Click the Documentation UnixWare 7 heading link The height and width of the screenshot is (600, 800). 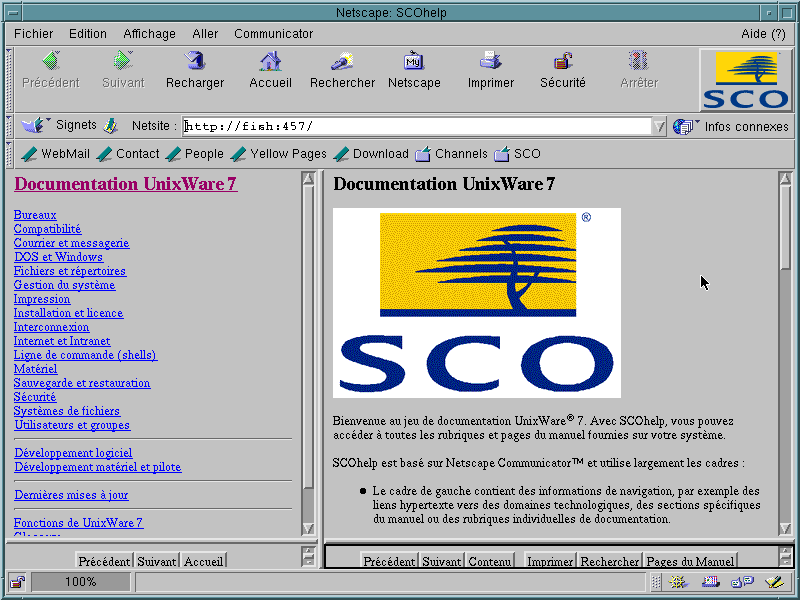pyautogui.click(x=126, y=184)
